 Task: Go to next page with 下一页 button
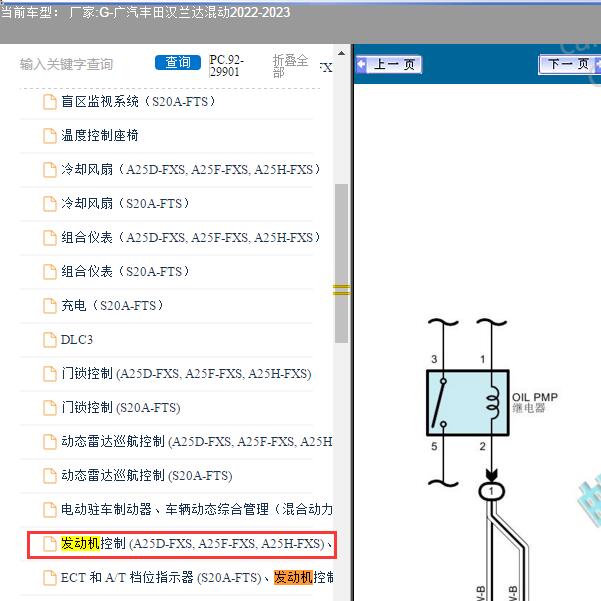pyautogui.click(x=569, y=64)
